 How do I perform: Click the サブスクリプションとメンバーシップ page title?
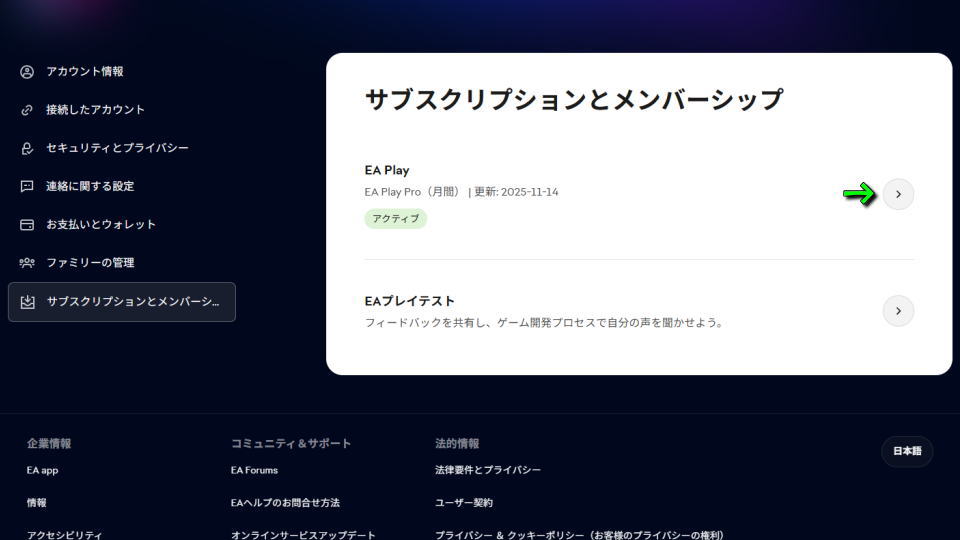pyautogui.click(x=574, y=99)
